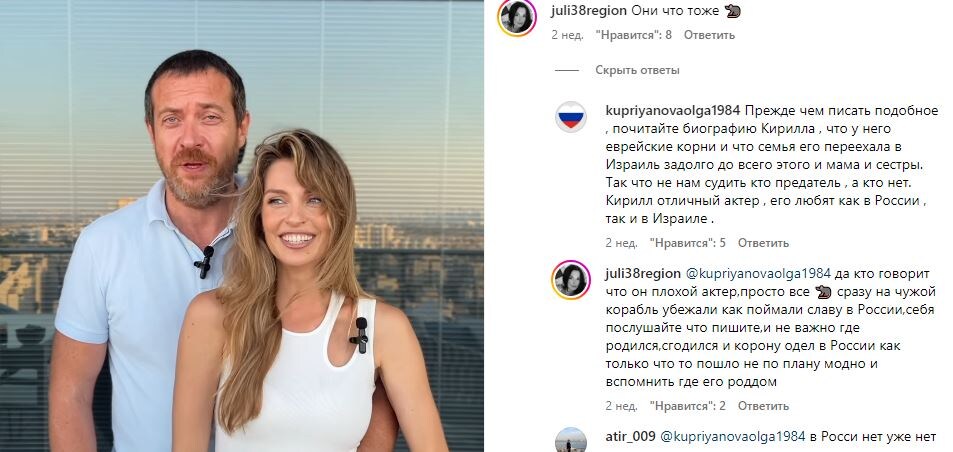The image size is (953, 452).
Task: Reply to top juli38region comment
Action: [x=709, y=35]
